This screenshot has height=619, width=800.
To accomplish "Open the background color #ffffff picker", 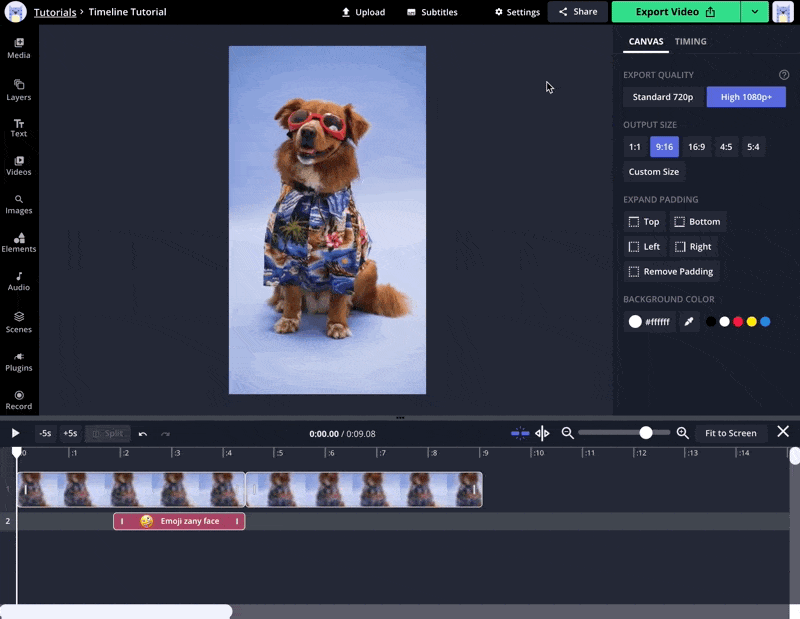I will click(x=649, y=322).
